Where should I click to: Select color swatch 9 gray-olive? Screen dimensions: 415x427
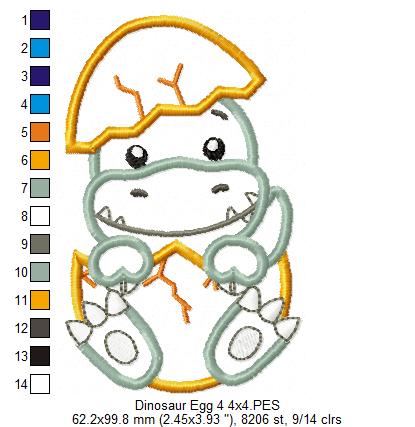coord(40,244)
